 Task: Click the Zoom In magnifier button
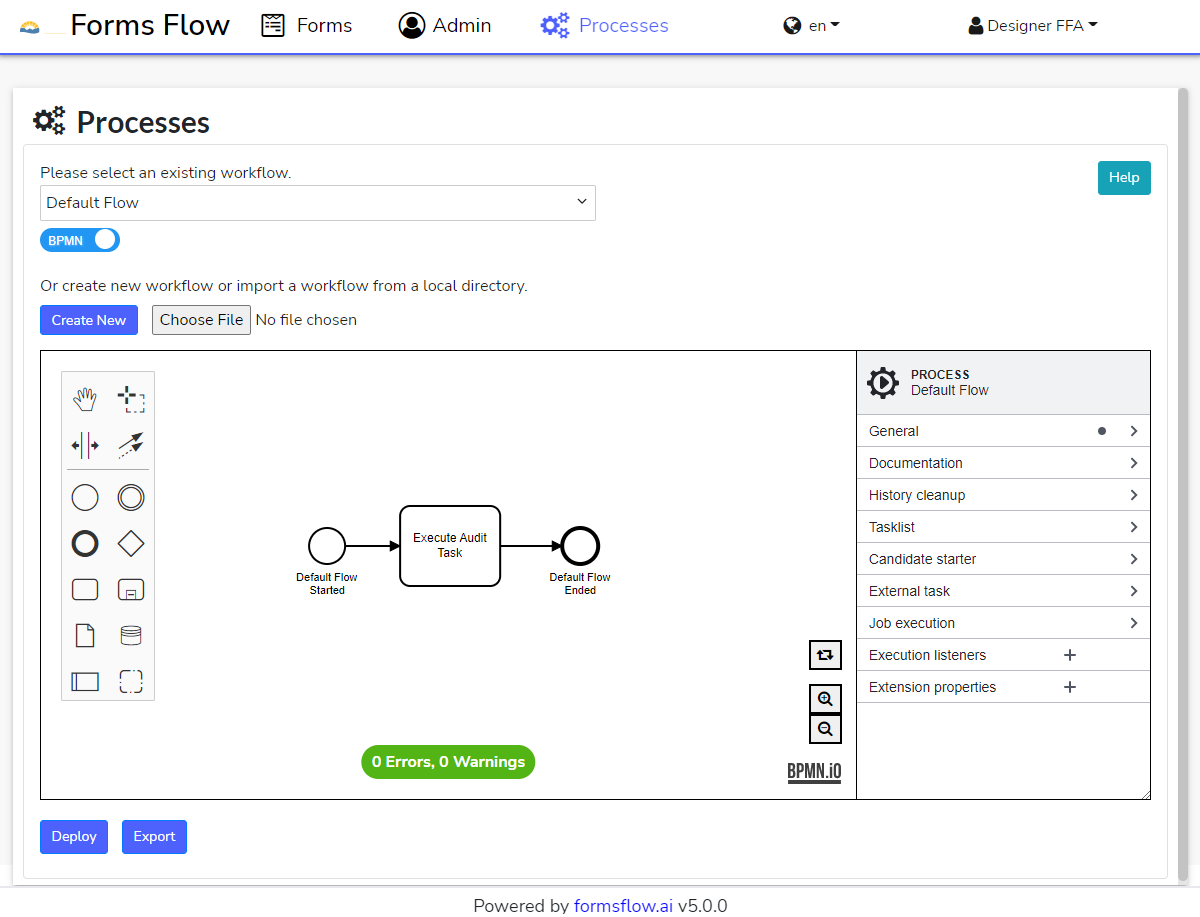(x=825, y=699)
